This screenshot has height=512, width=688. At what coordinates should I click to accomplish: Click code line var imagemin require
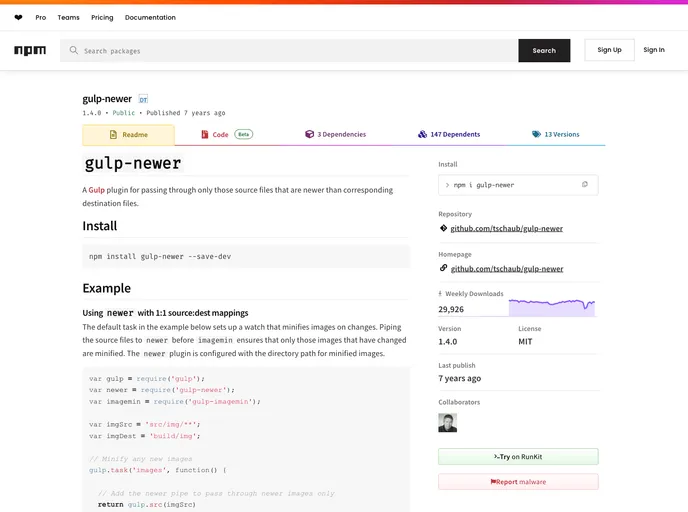(x=175, y=401)
